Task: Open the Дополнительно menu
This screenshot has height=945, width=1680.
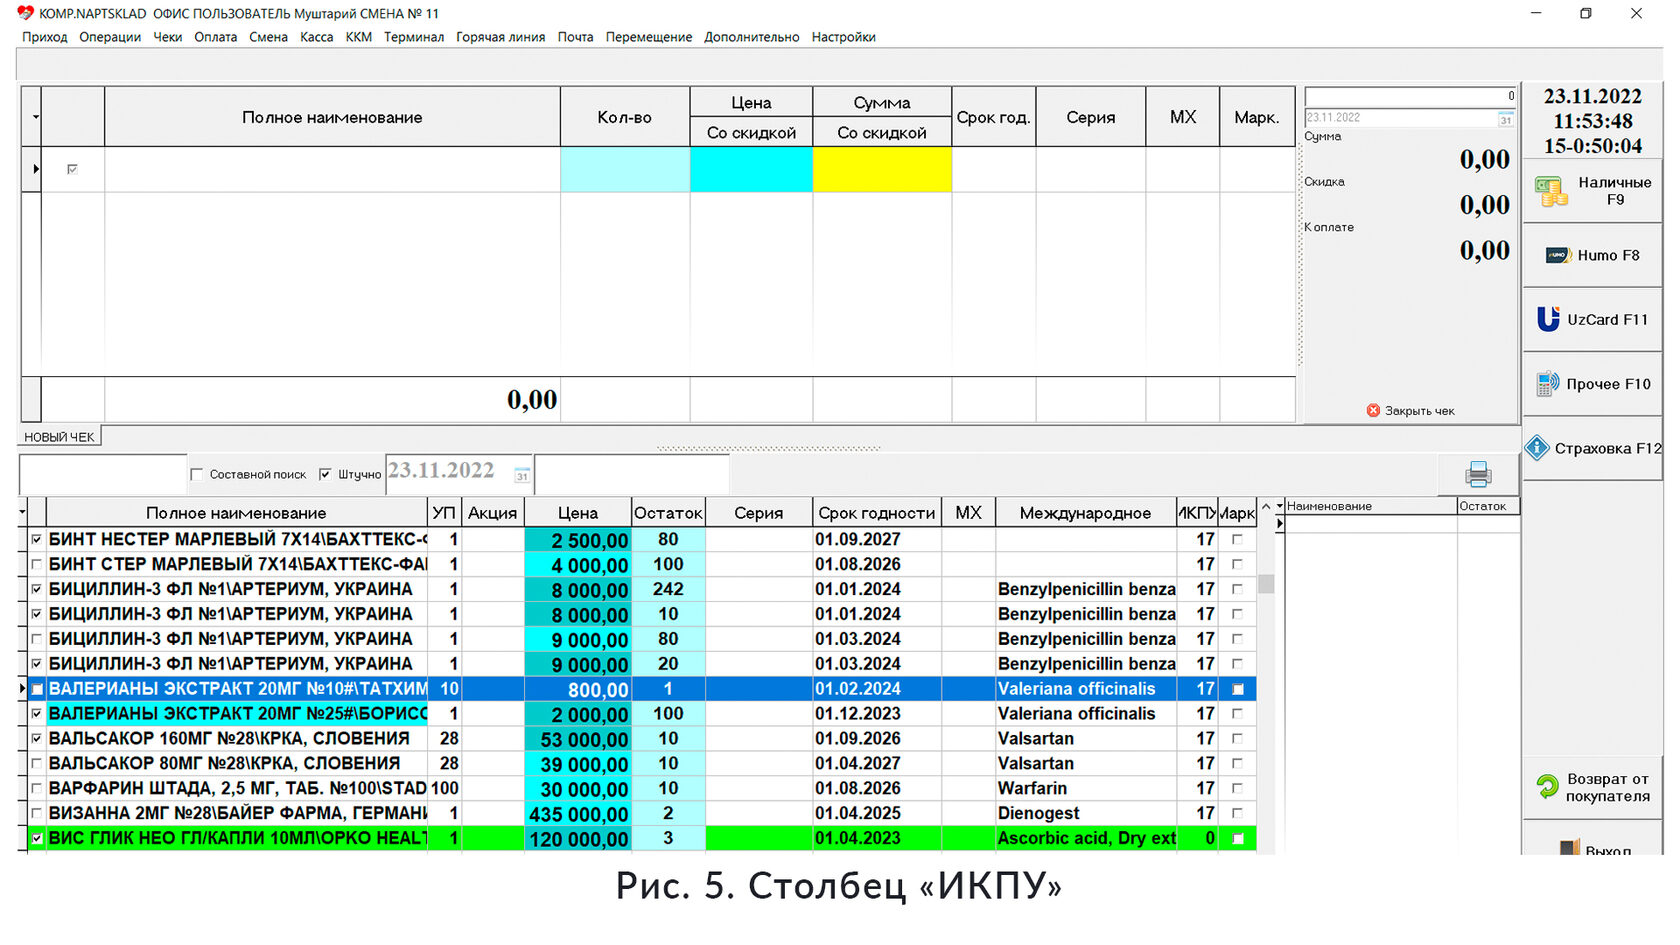Action: (x=752, y=37)
